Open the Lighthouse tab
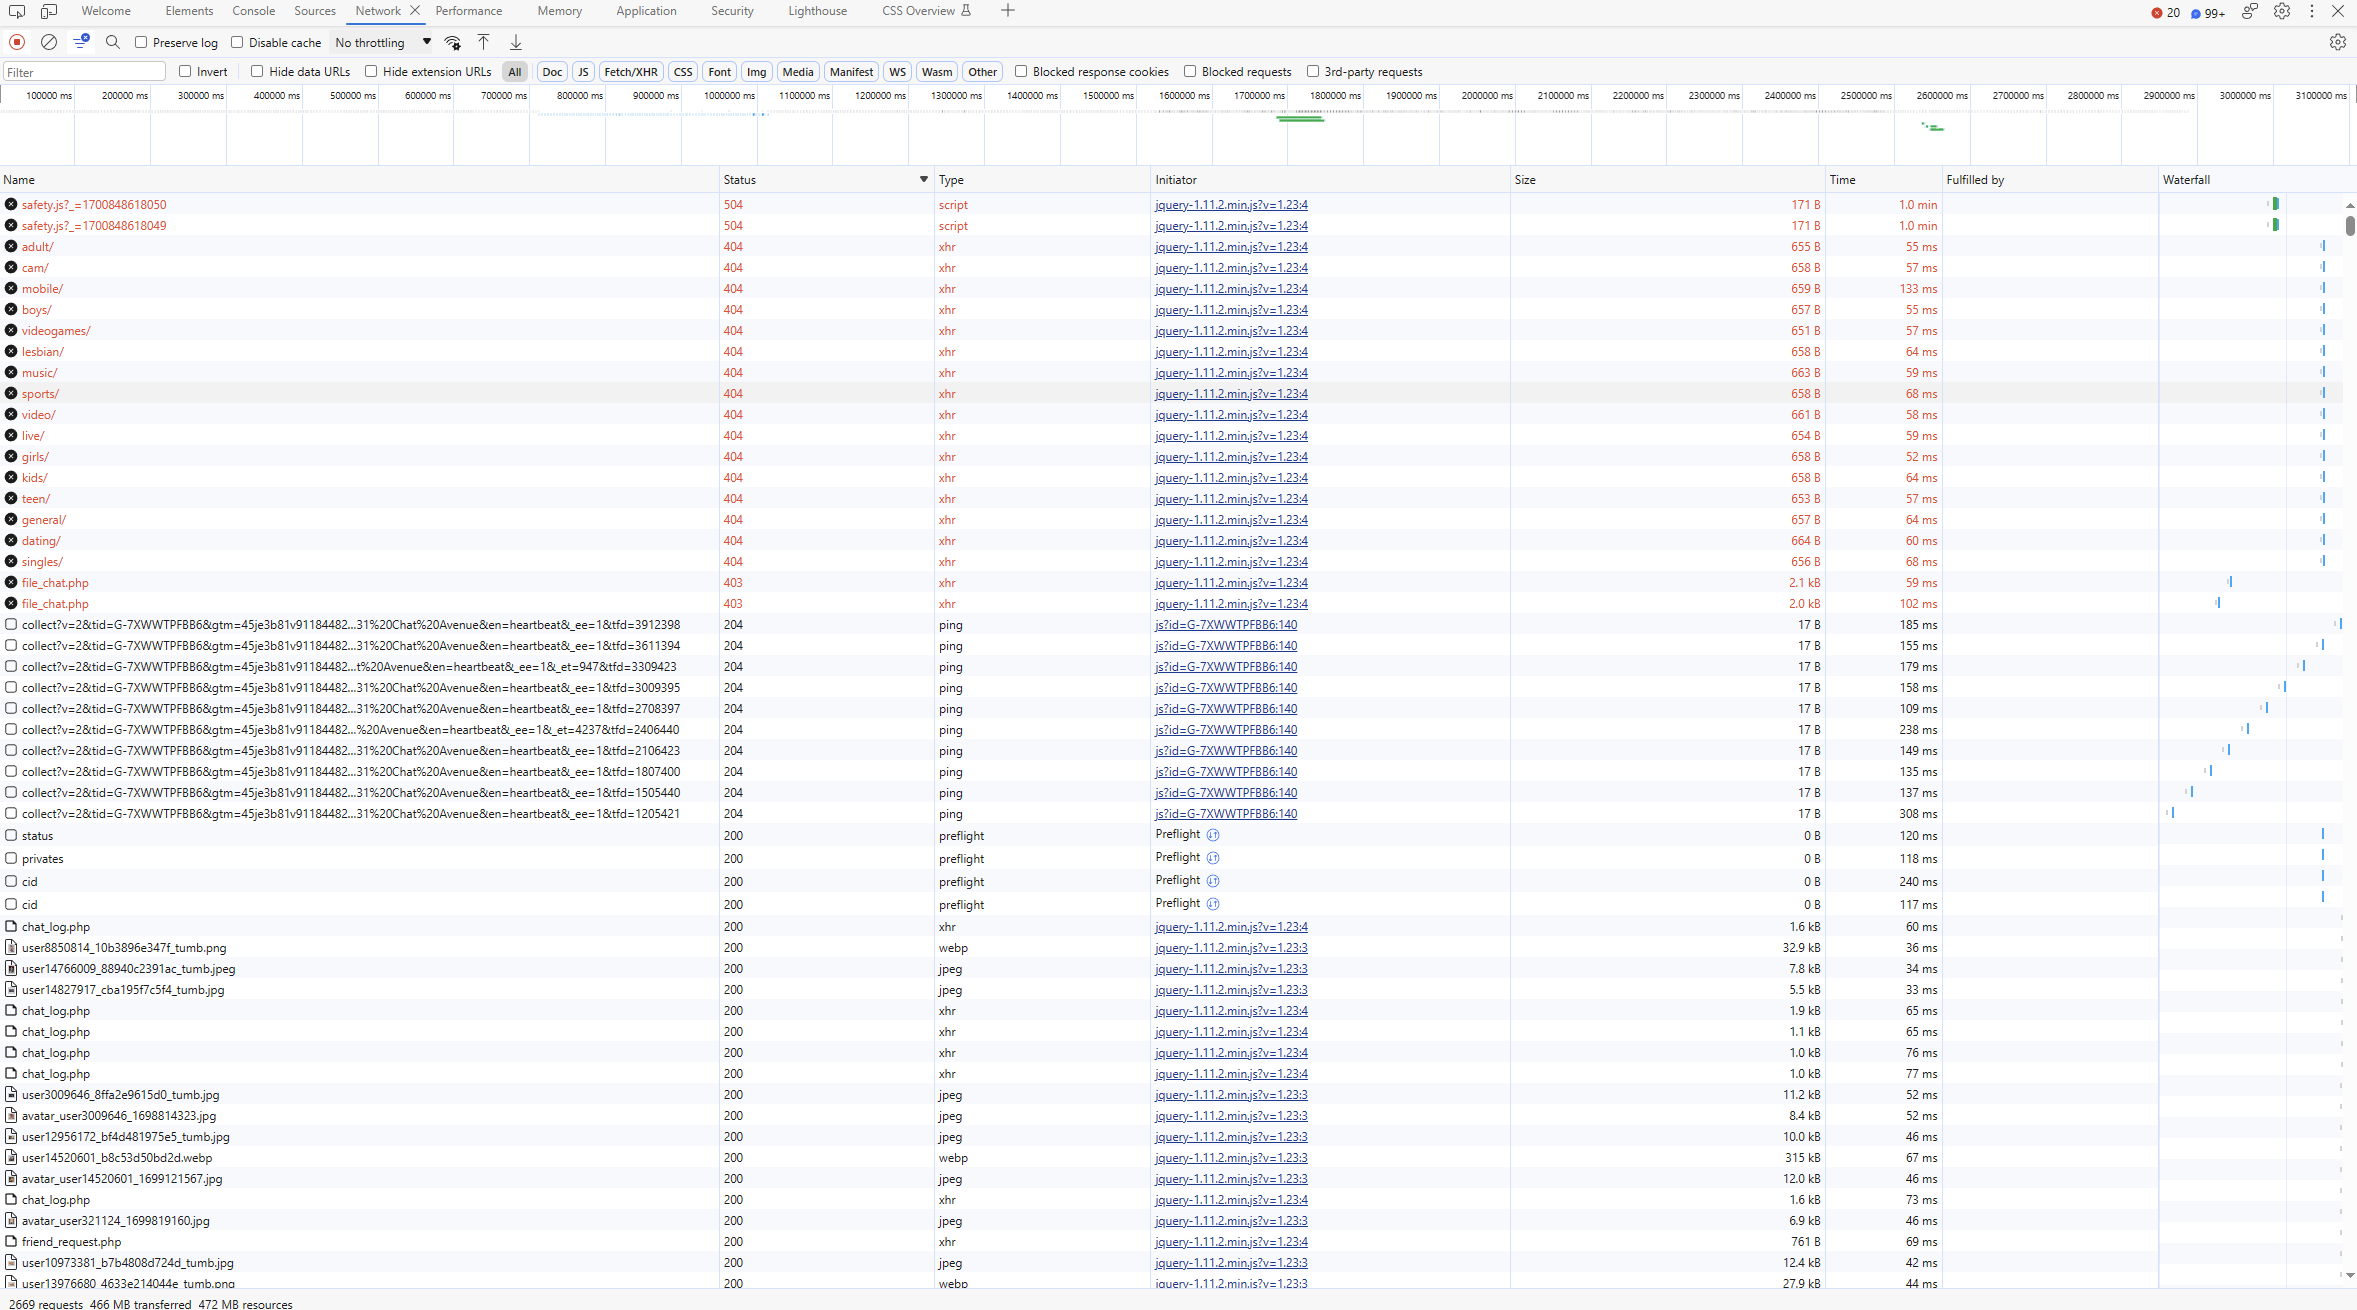This screenshot has width=2357, height=1310. coord(817,11)
